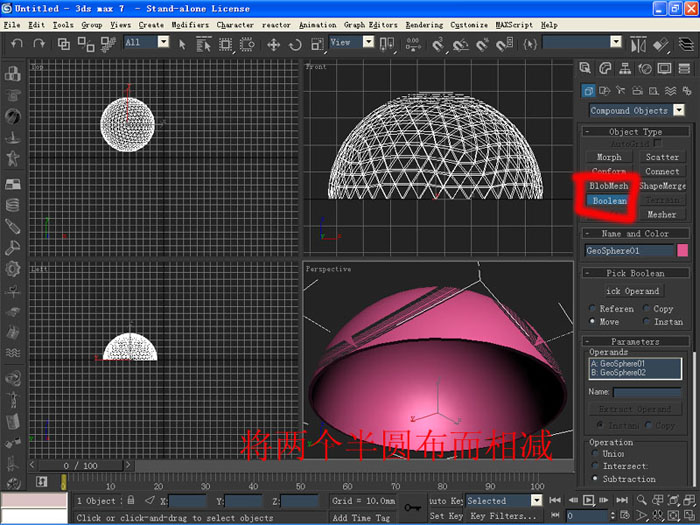Toggle the selection lock padlock icon
The width and height of the screenshot is (700, 525).
(x=131, y=500)
